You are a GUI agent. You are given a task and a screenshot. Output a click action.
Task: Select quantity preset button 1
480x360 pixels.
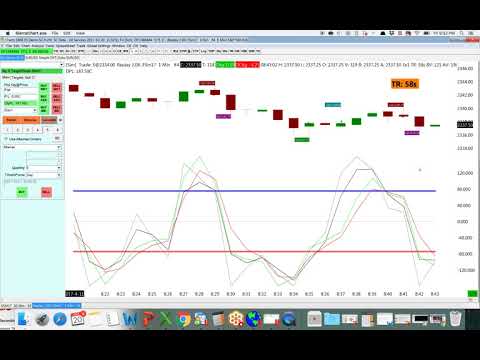(x=7, y=130)
